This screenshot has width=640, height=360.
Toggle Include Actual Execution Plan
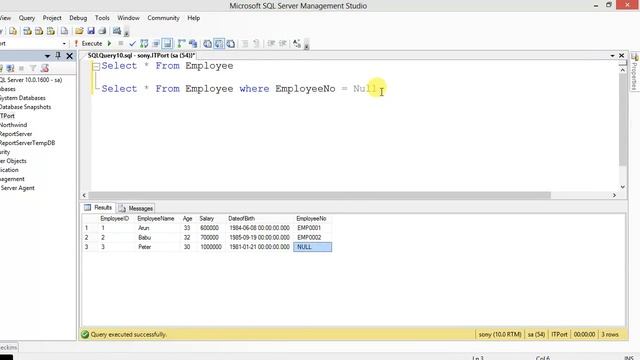coord(181,43)
